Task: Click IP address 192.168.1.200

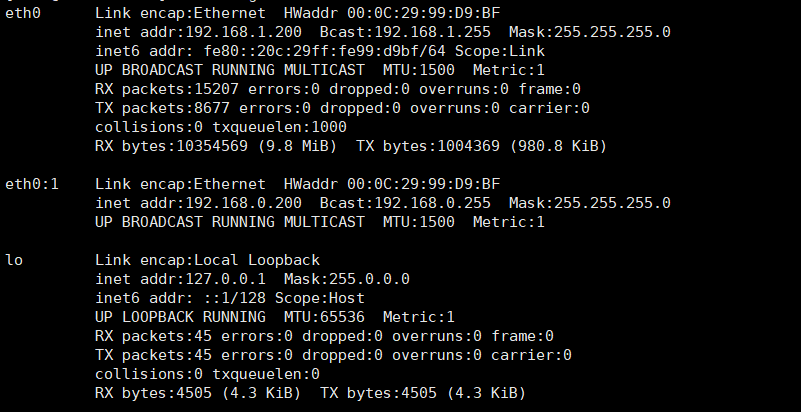Action: [x=243, y=32]
